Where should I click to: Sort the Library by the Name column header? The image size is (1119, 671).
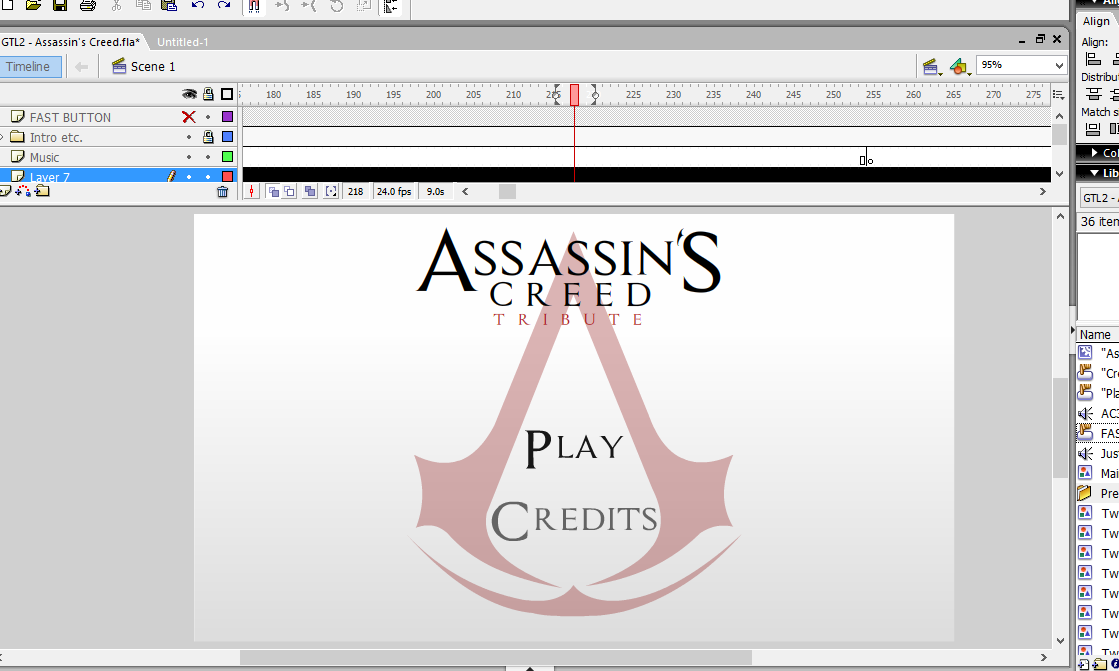tap(1095, 334)
